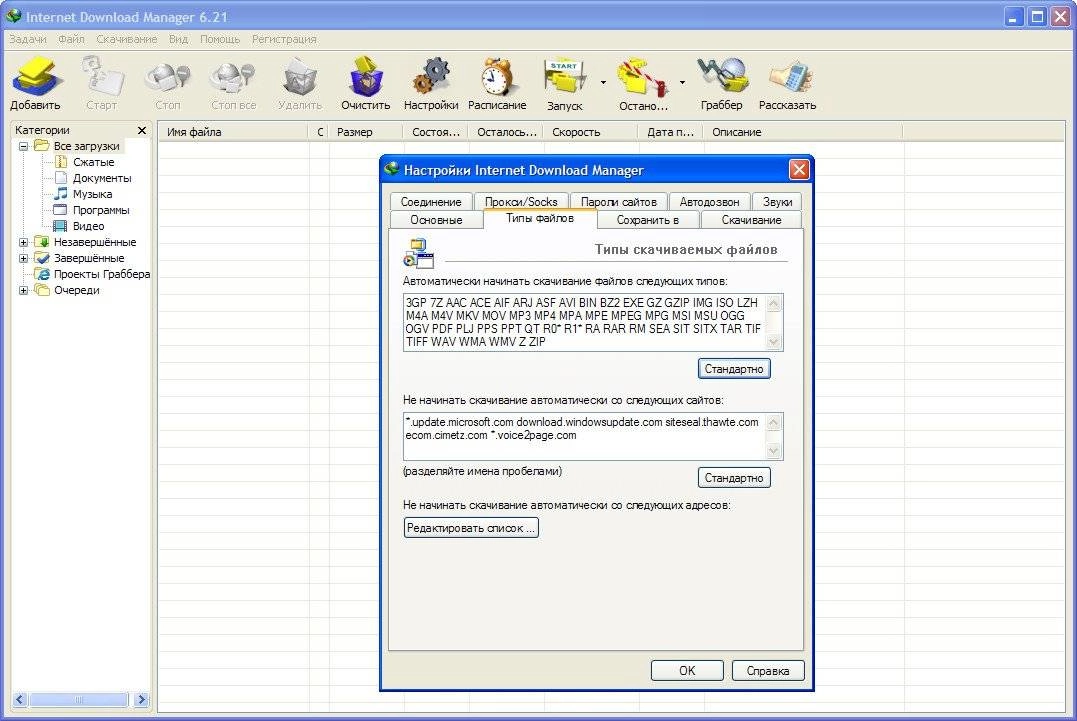
Task: Switch to the Соединение tab
Action: point(431,202)
